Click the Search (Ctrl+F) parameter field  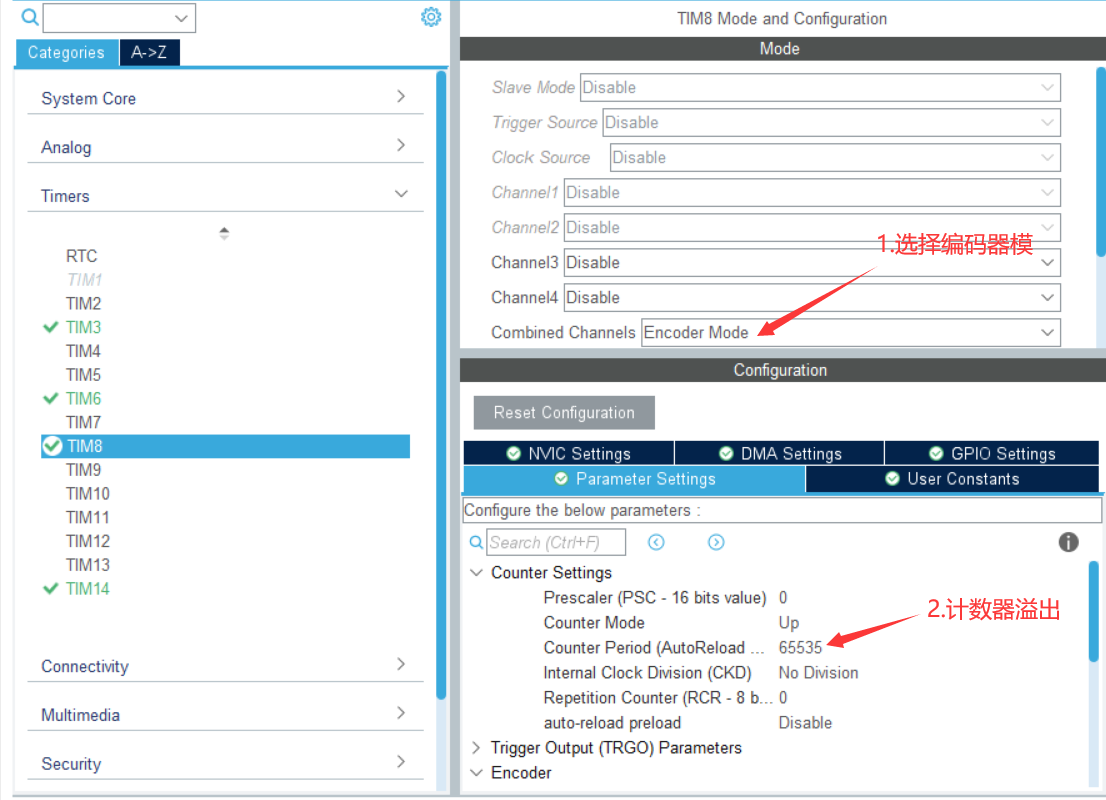[556, 542]
